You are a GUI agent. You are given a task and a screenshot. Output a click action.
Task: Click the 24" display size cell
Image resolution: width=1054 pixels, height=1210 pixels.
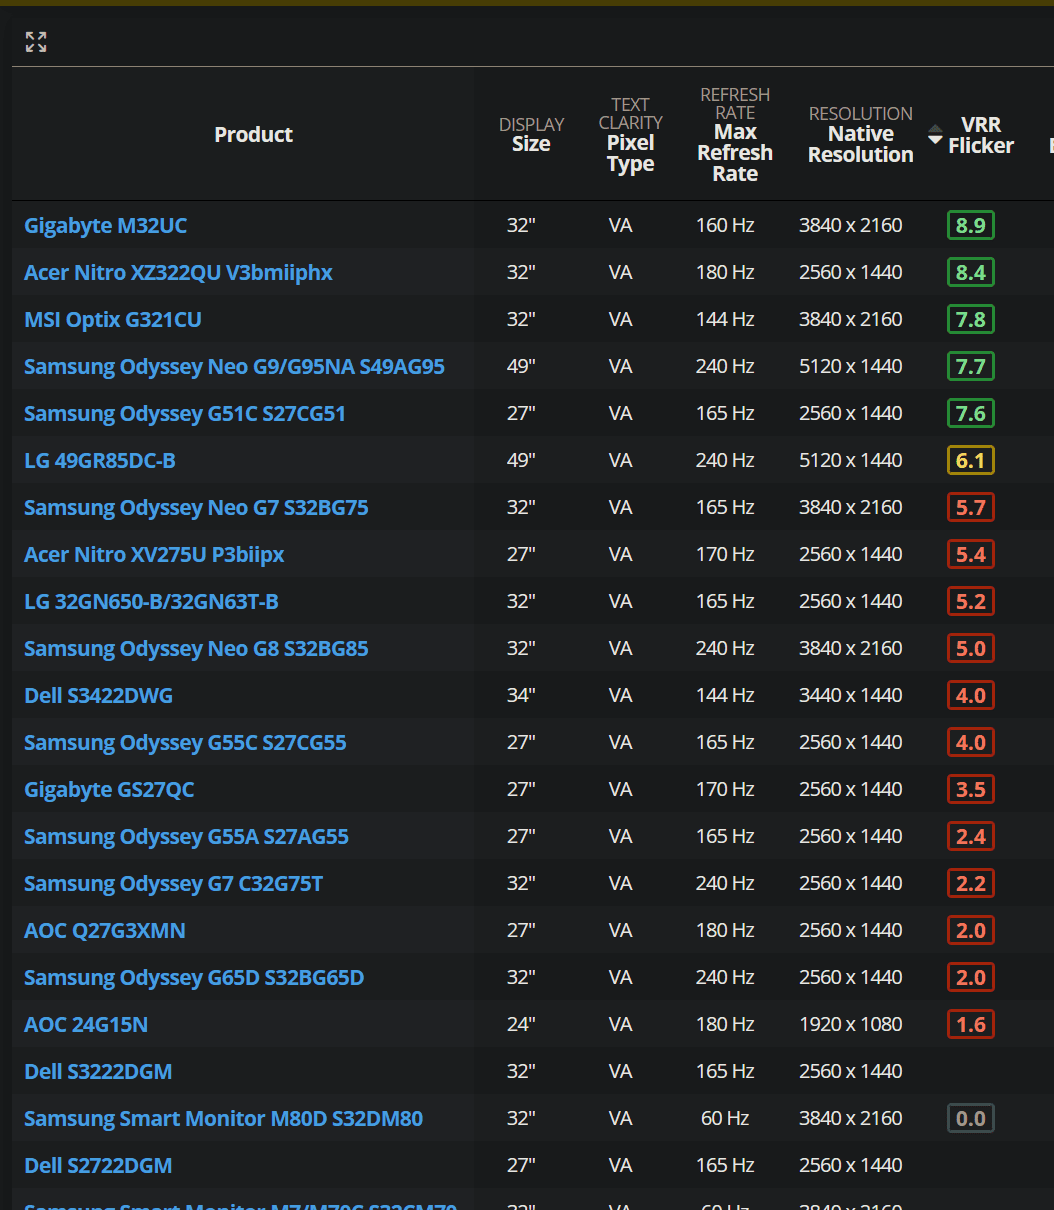point(521,1024)
